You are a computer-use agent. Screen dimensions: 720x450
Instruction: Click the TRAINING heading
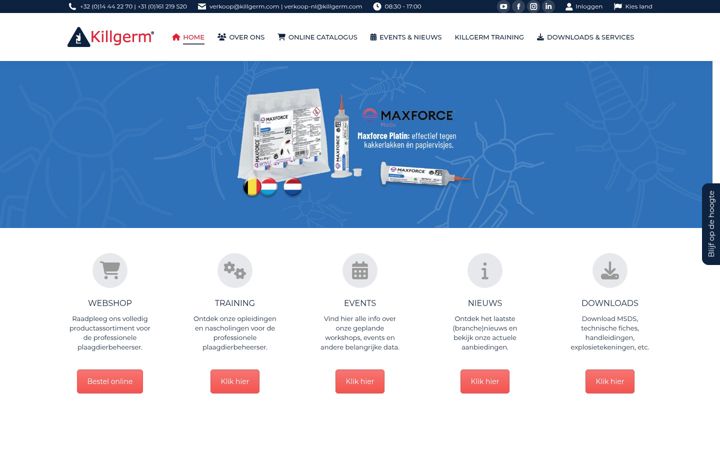tap(235, 303)
